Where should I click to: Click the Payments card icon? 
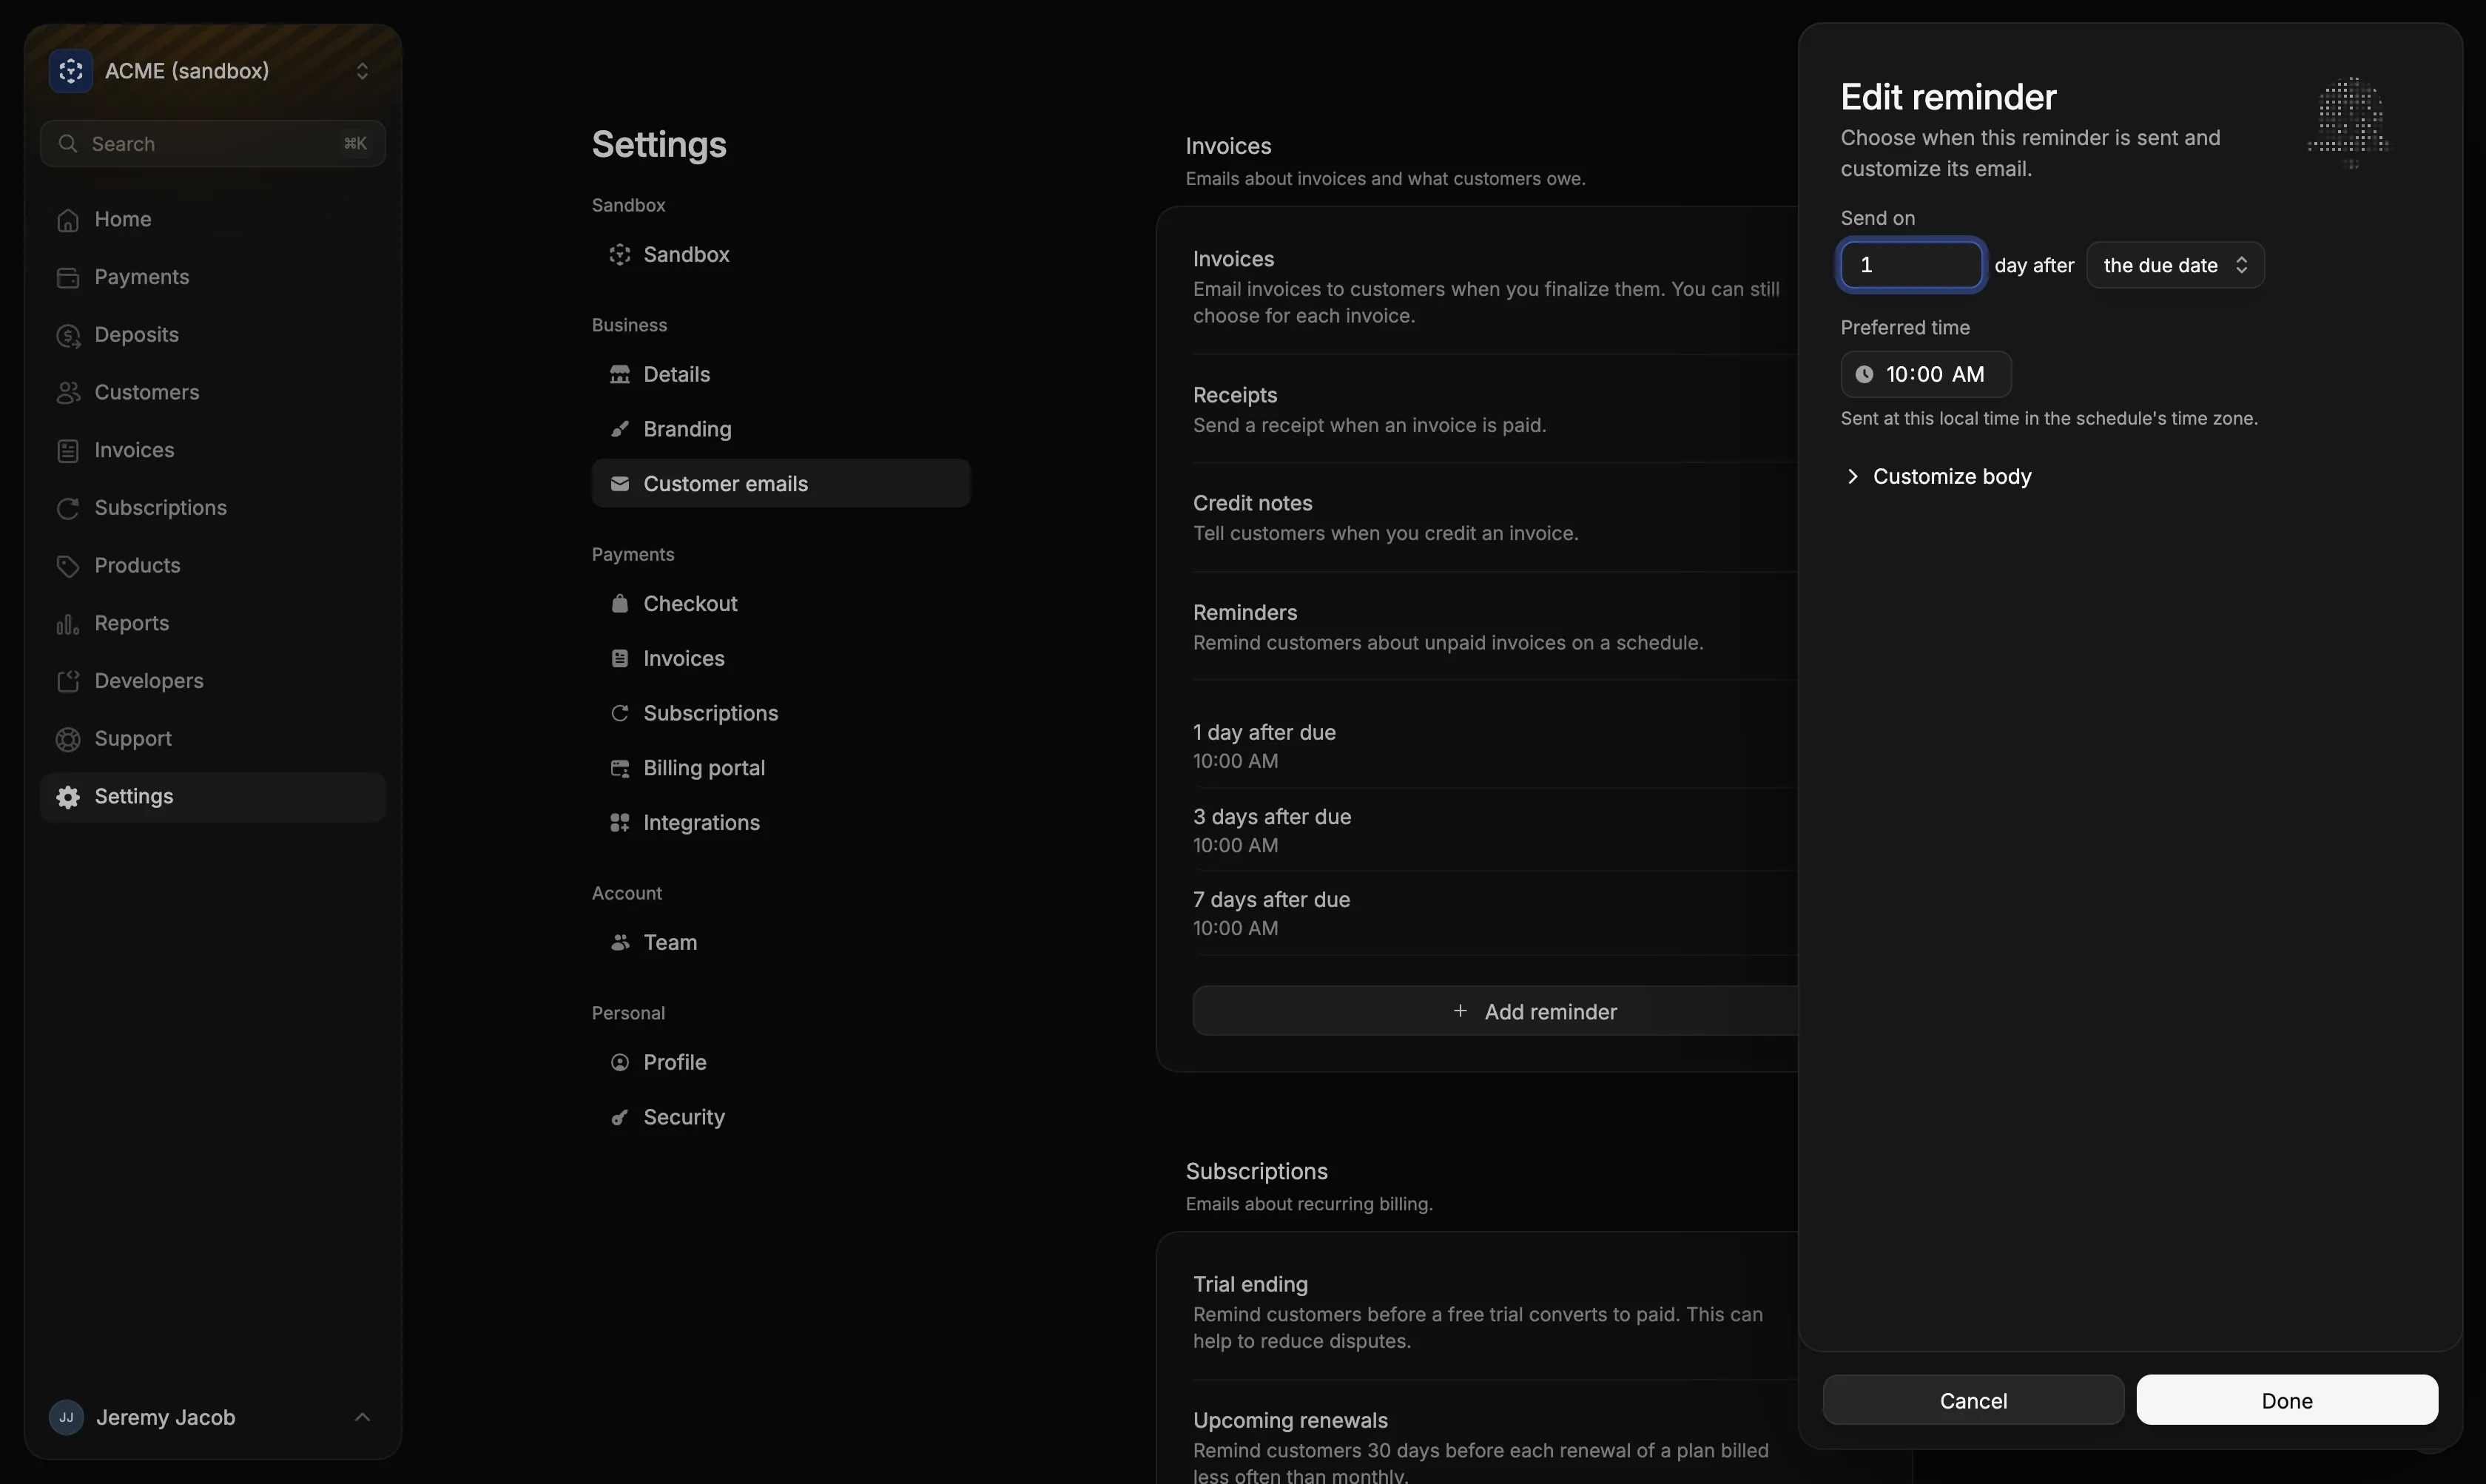pyautogui.click(x=67, y=278)
